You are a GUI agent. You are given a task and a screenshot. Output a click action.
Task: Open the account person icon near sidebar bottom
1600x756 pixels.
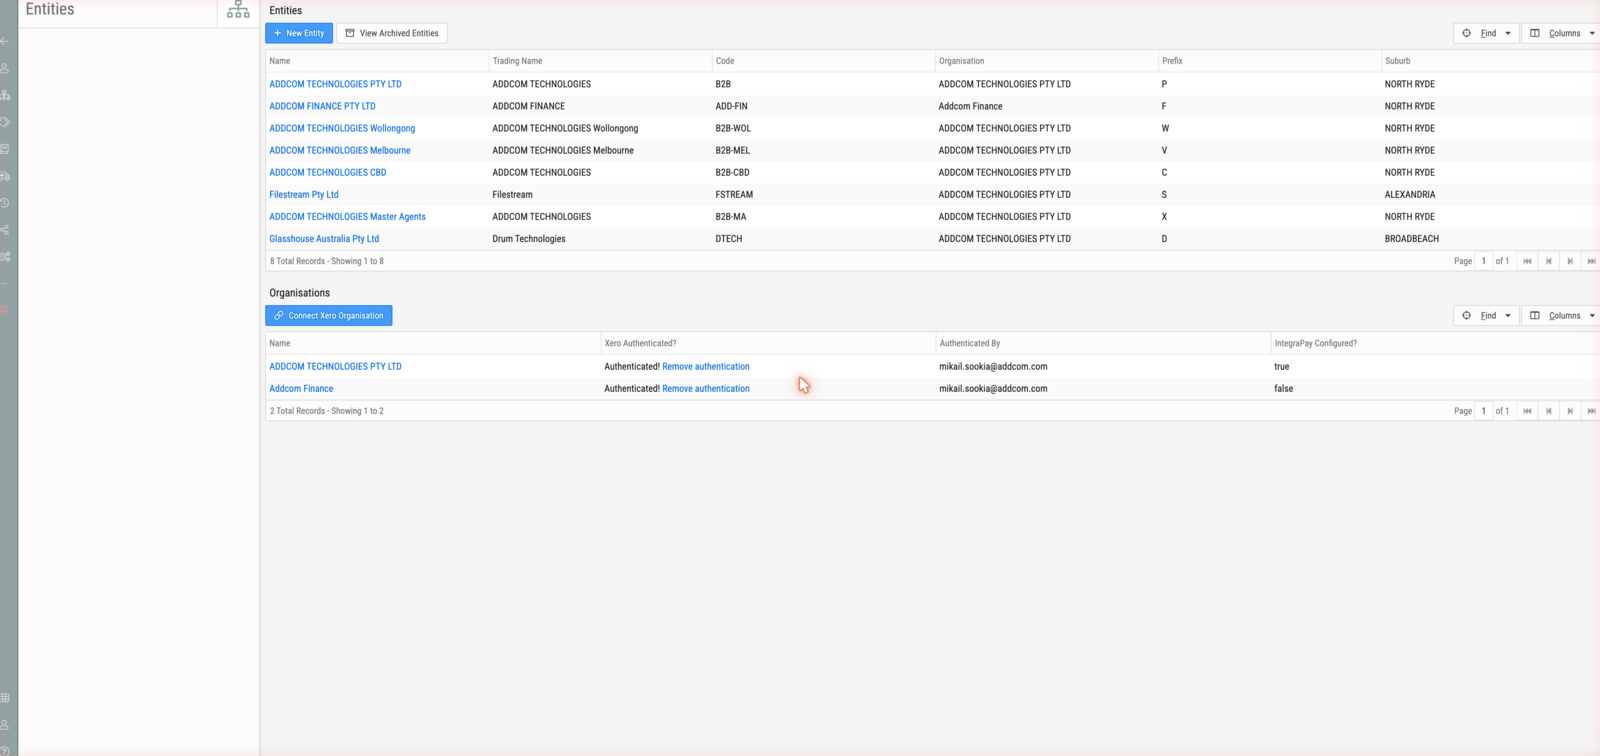pyautogui.click(x=5, y=724)
